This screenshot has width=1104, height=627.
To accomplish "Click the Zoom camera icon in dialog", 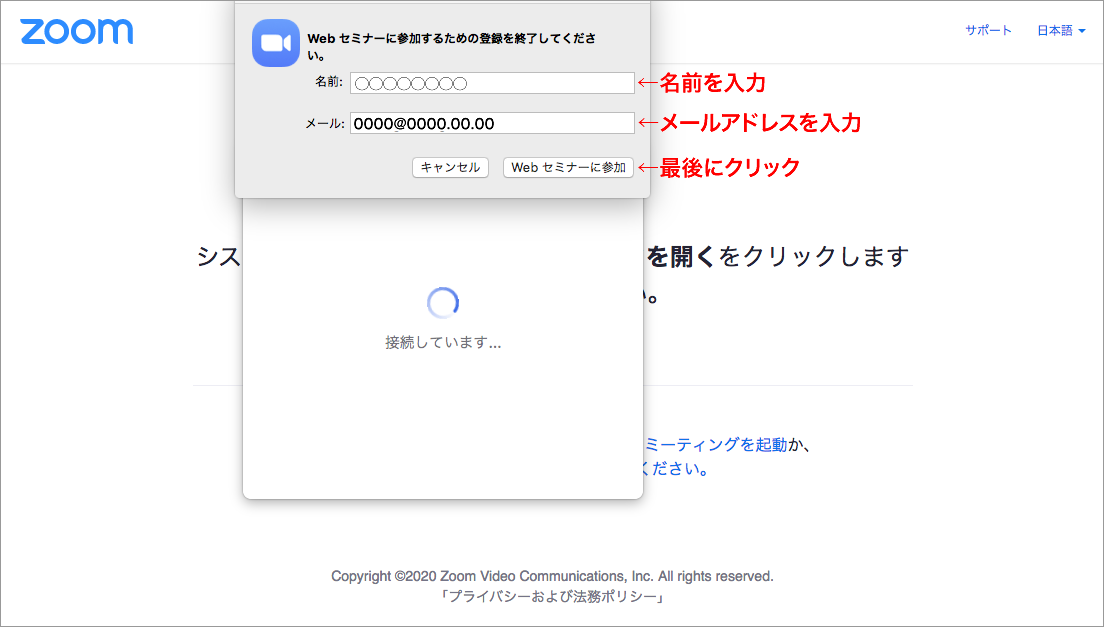I will [x=276, y=43].
